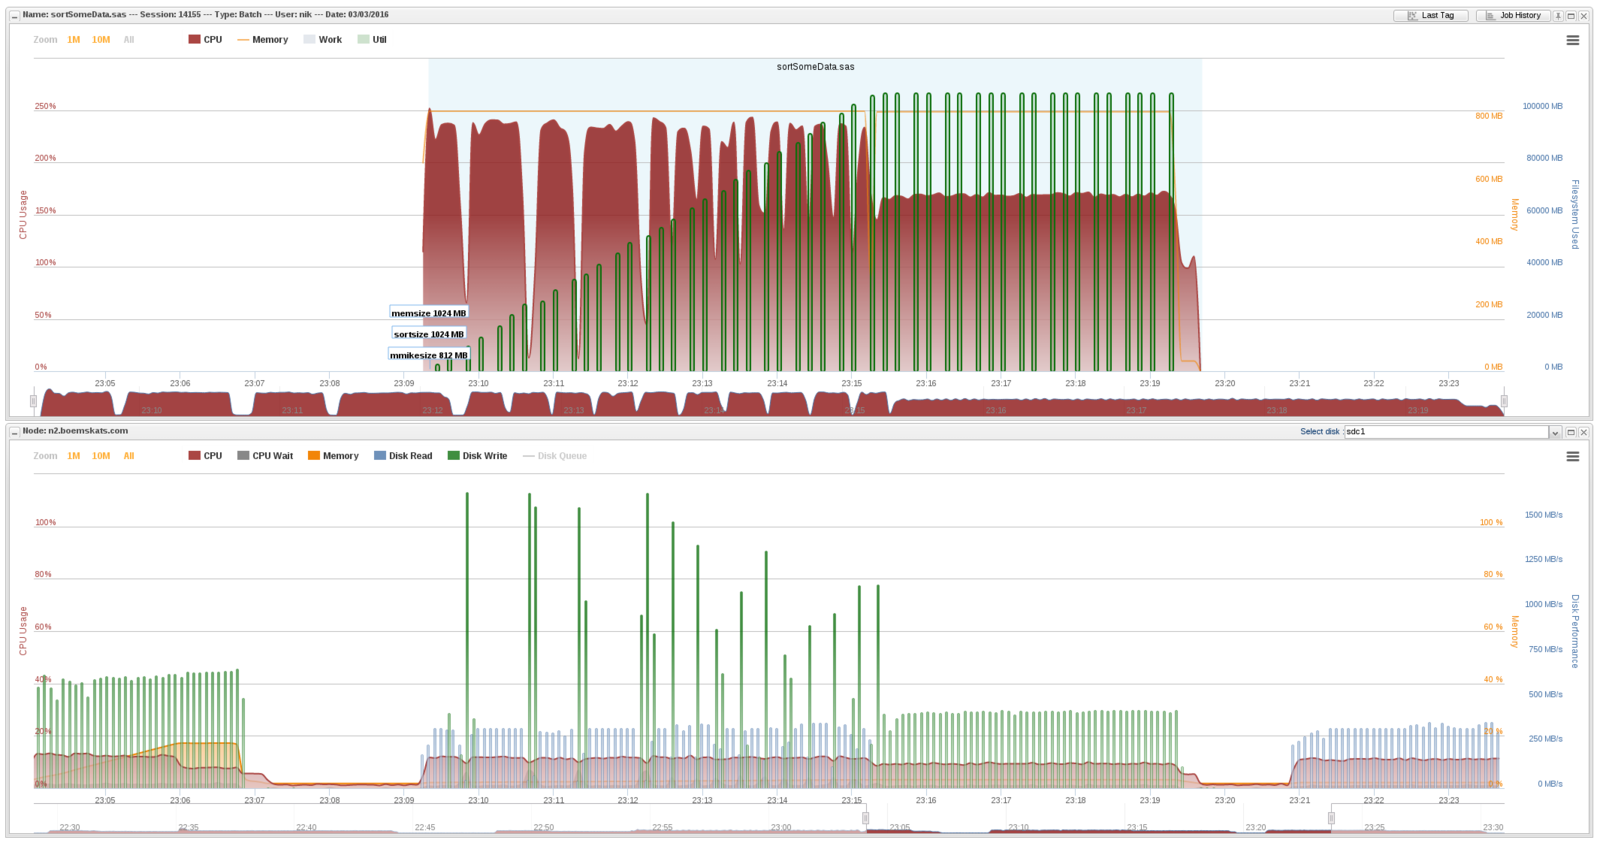The image size is (1600, 843).
Task: Click the sortsize 1024 MB flag label
Action: coord(428,334)
